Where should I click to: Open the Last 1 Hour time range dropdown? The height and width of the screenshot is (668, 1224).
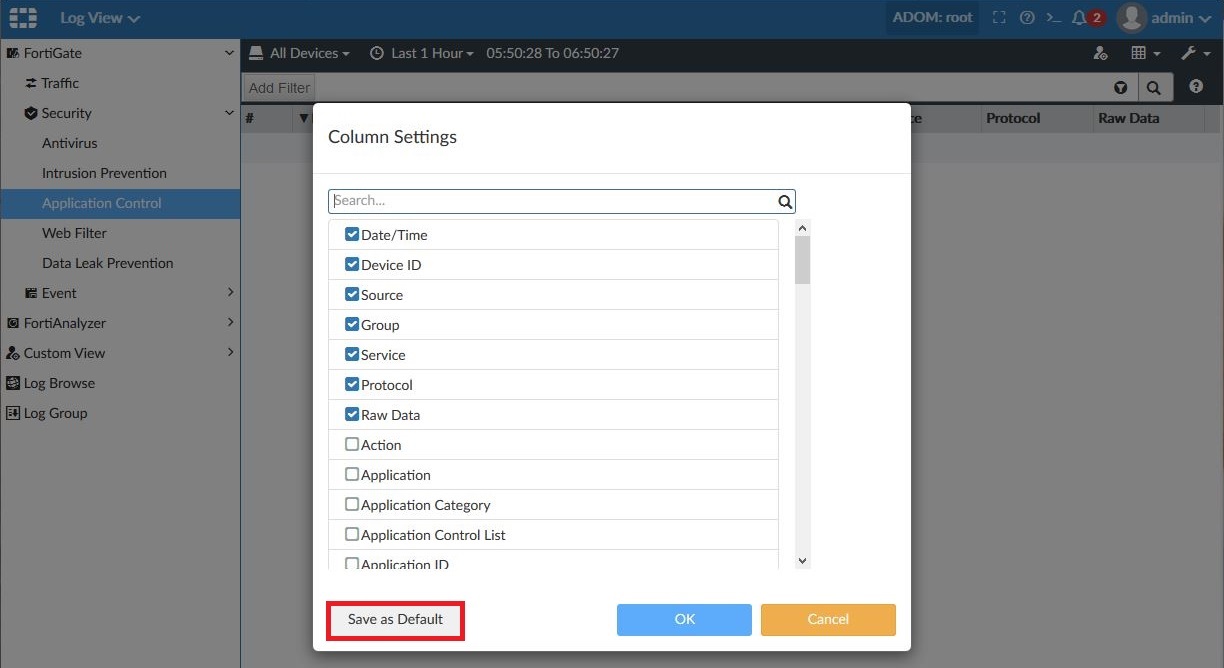[421, 52]
